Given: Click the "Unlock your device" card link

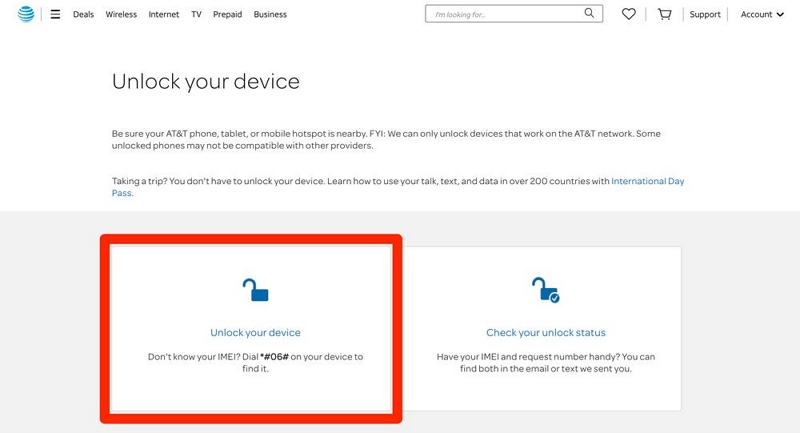Looking at the screenshot, I should pyautogui.click(x=255, y=332).
